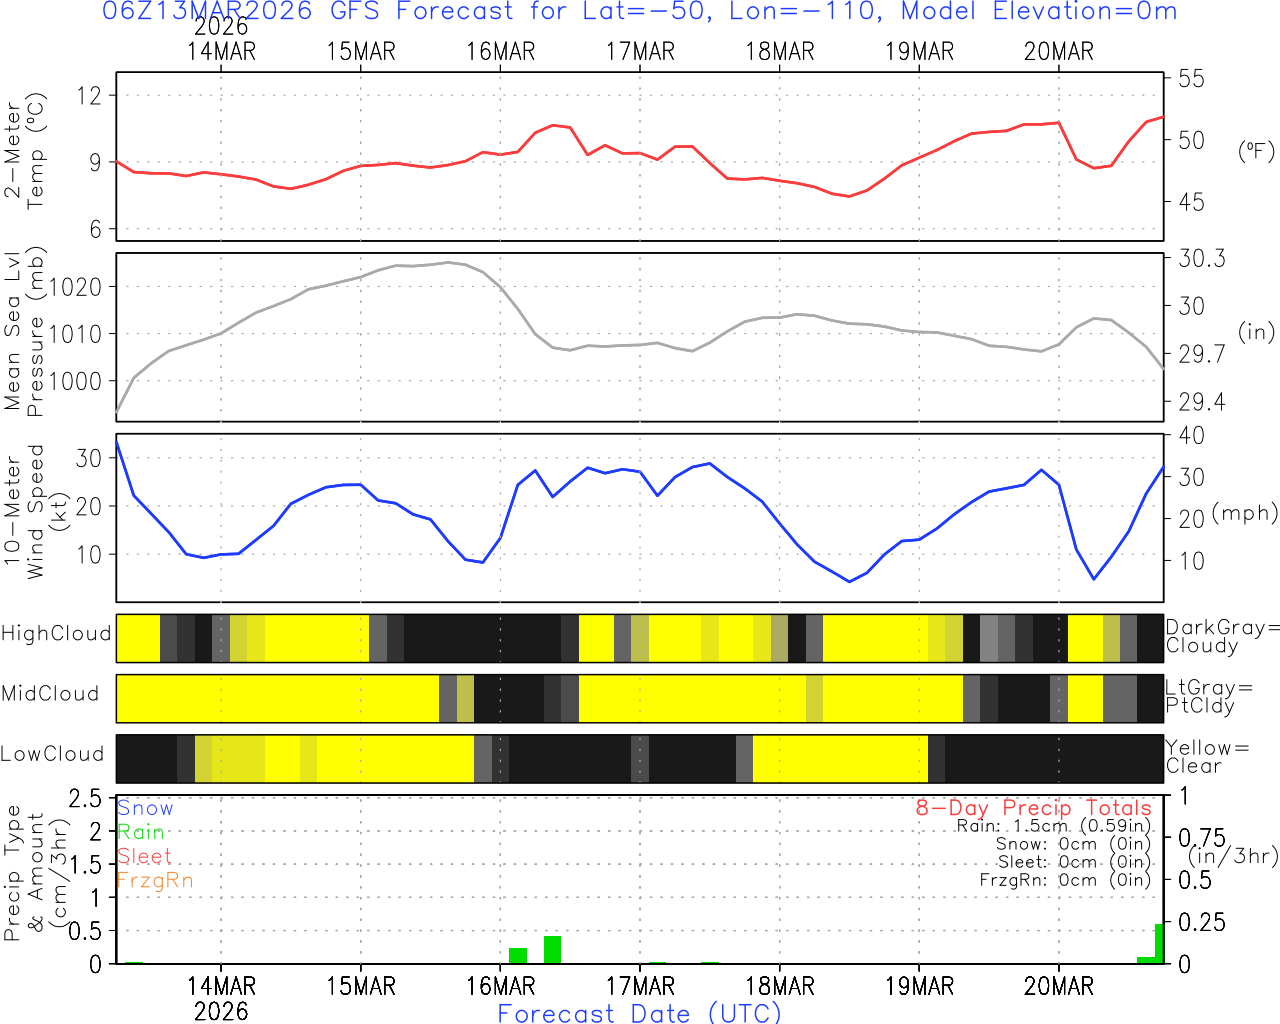Screen dimensions: 1280x1024
Task: Click the Mean Sea Lvl Pressure axis title
Action: coord(25,333)
